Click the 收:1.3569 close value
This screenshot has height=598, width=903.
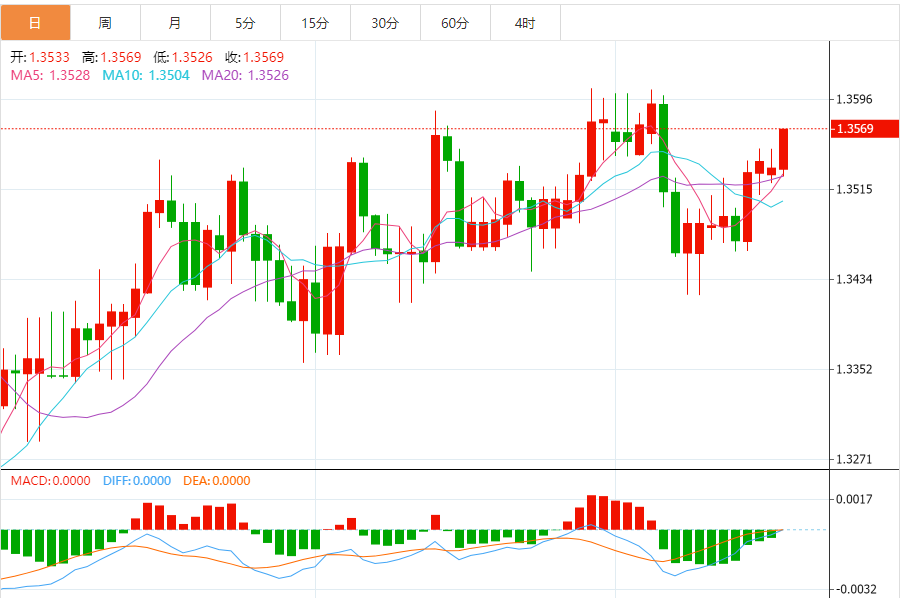[x=255, y=57]
